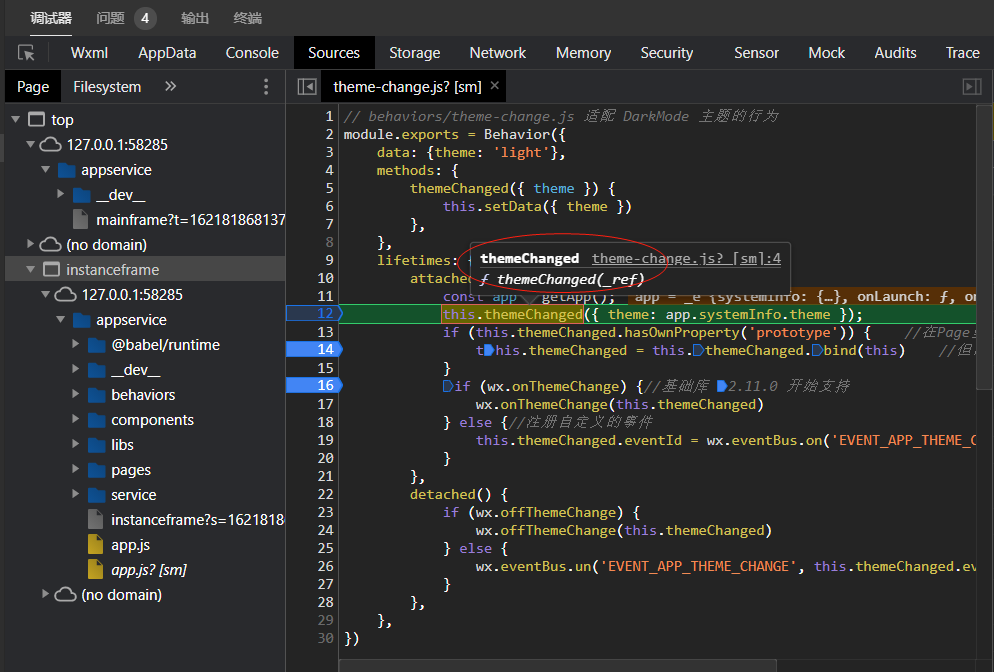Add breakpoint on line 23 number

[325, 512]
